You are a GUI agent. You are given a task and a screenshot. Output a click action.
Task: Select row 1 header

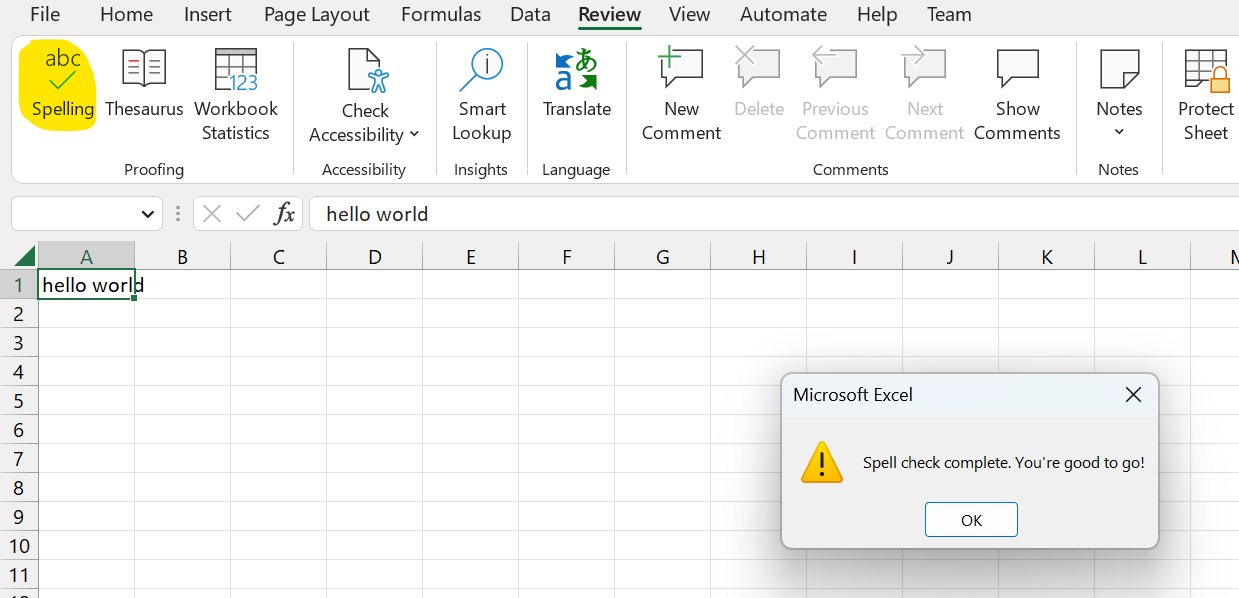tap(18, 285)
